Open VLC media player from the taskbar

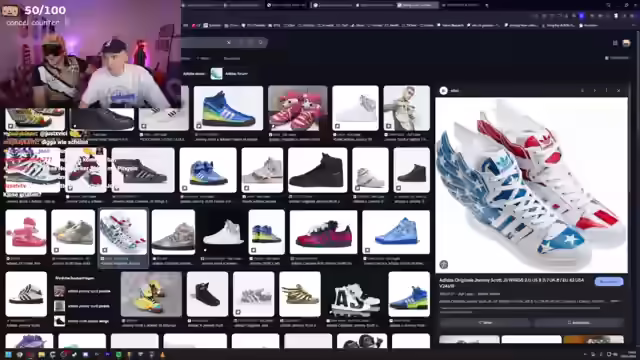(162, 355)
